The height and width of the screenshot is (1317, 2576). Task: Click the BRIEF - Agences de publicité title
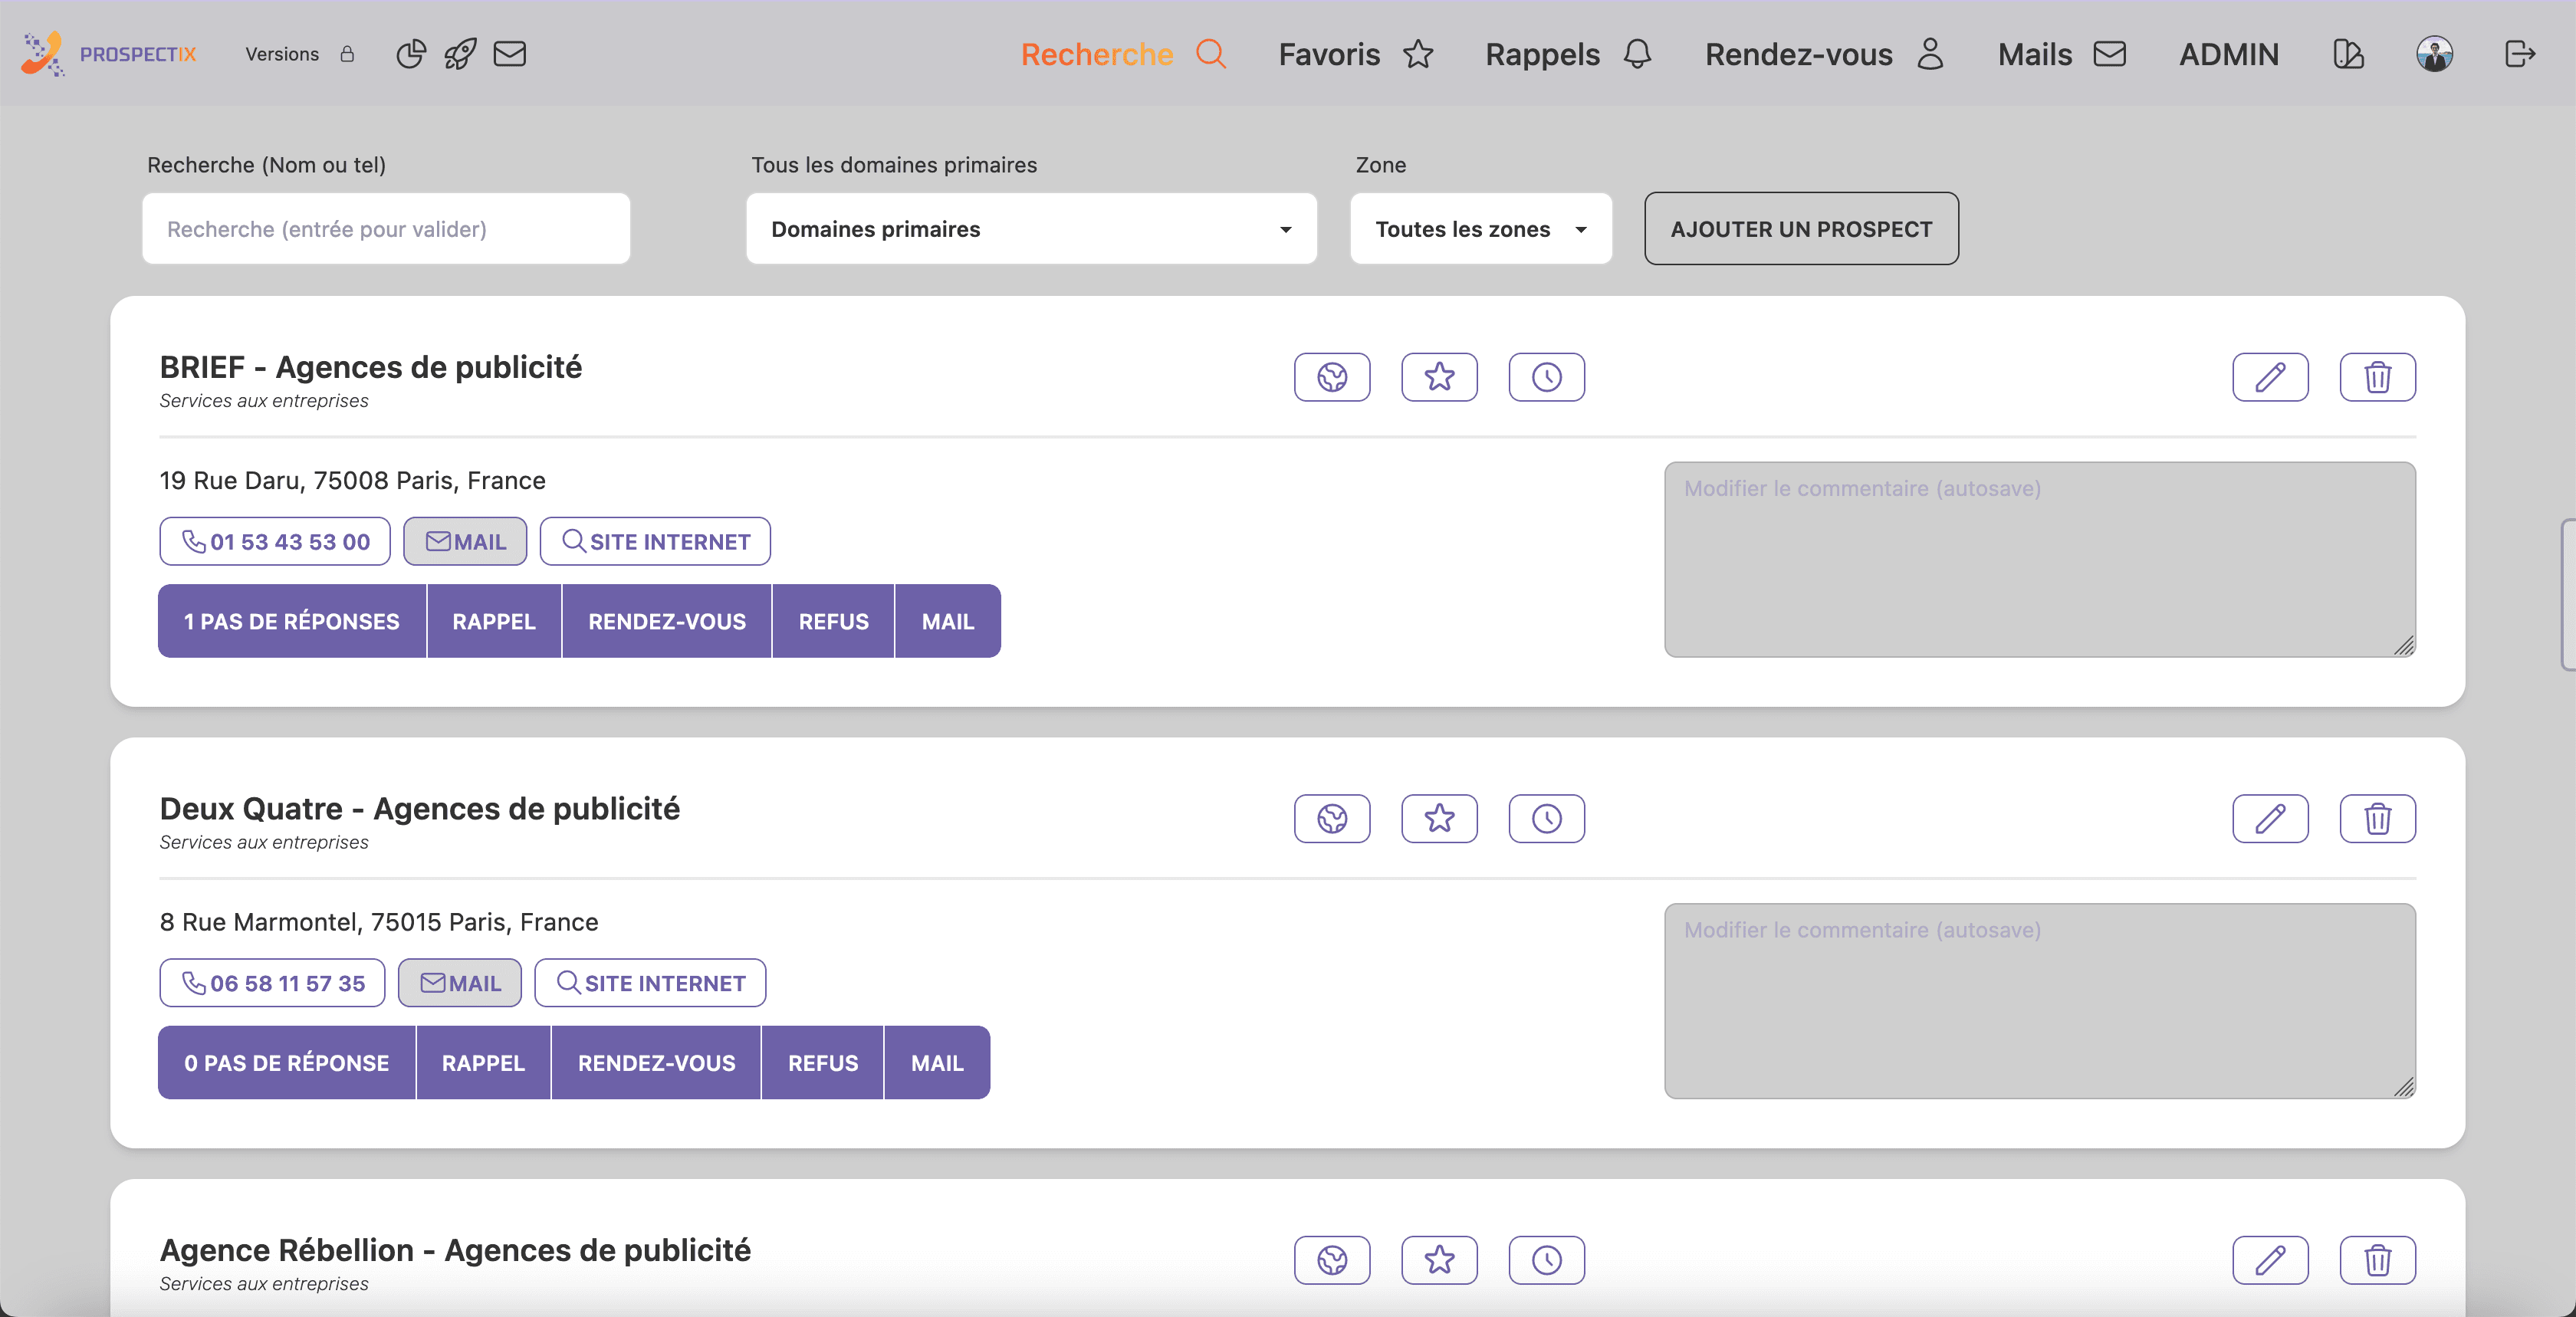pyautogui.click(x=370, y=367)
